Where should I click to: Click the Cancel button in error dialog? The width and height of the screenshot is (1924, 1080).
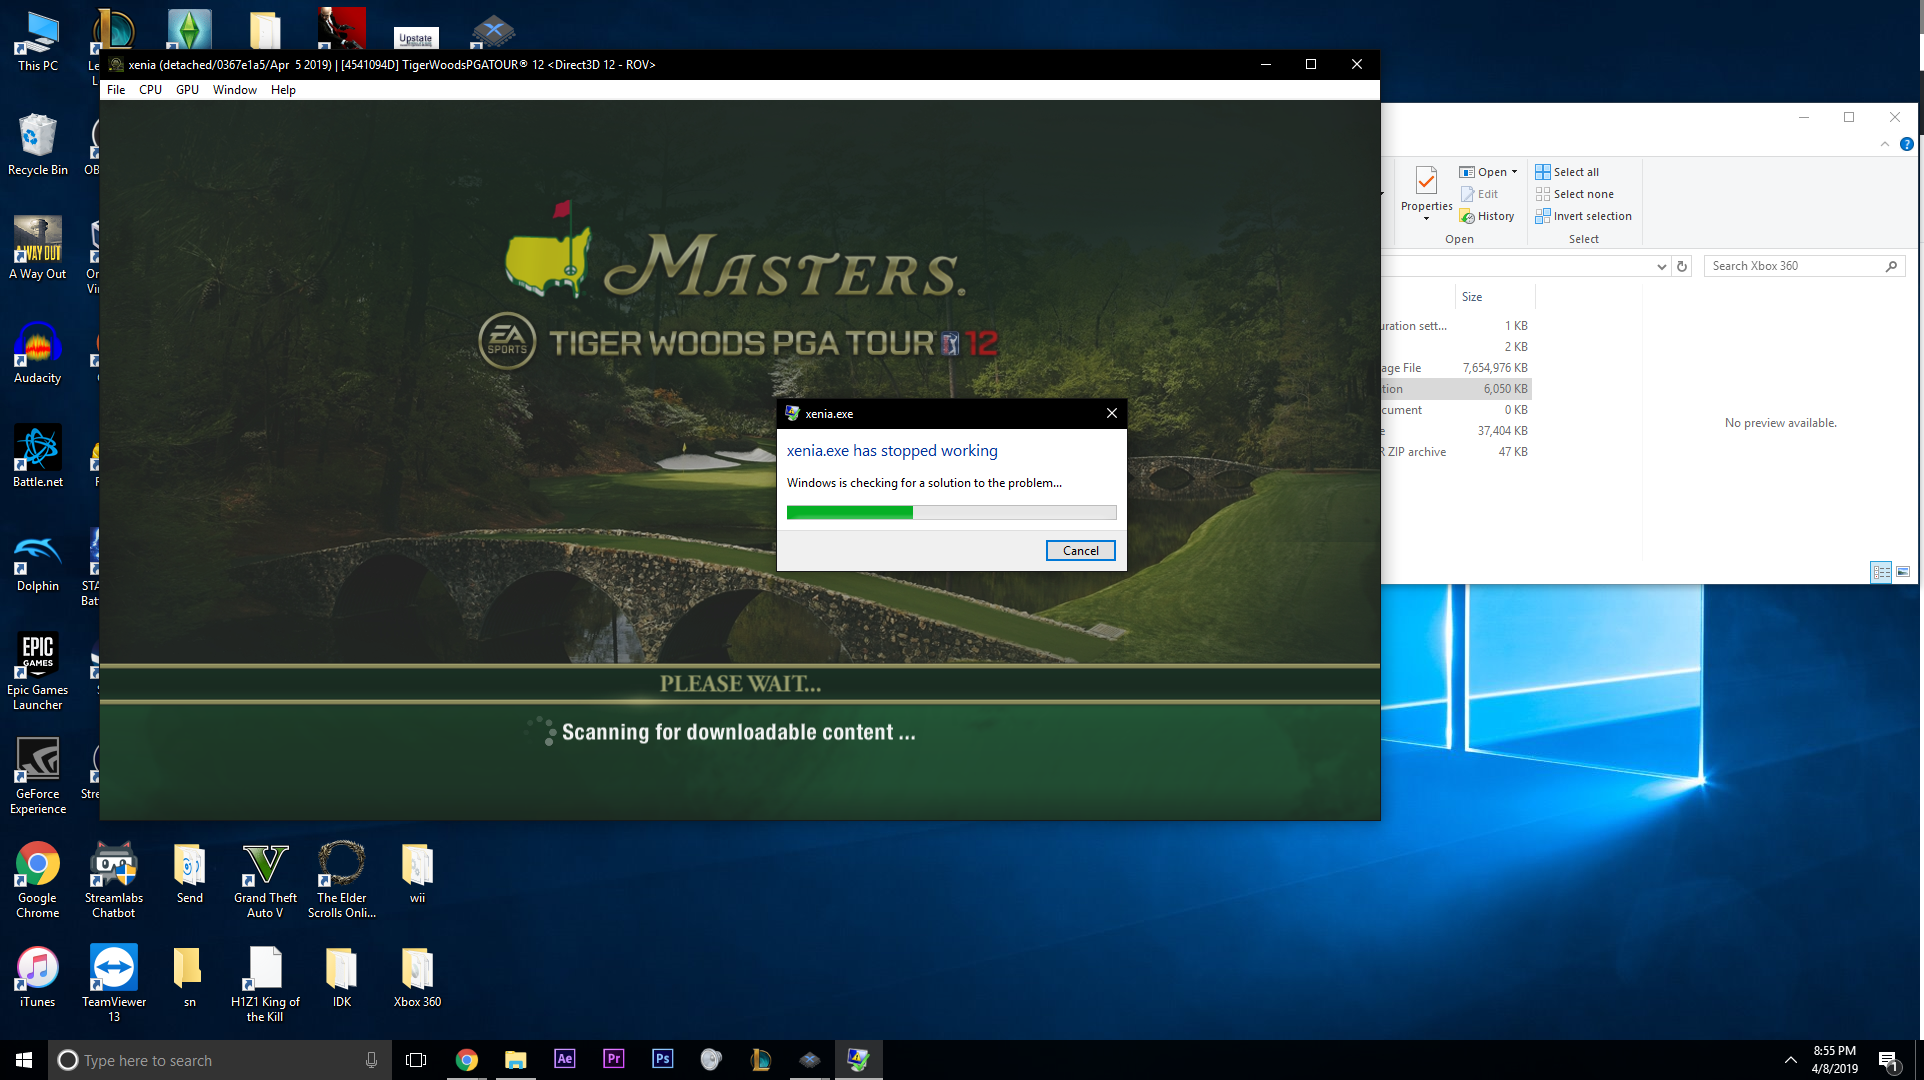point(1080,551)
